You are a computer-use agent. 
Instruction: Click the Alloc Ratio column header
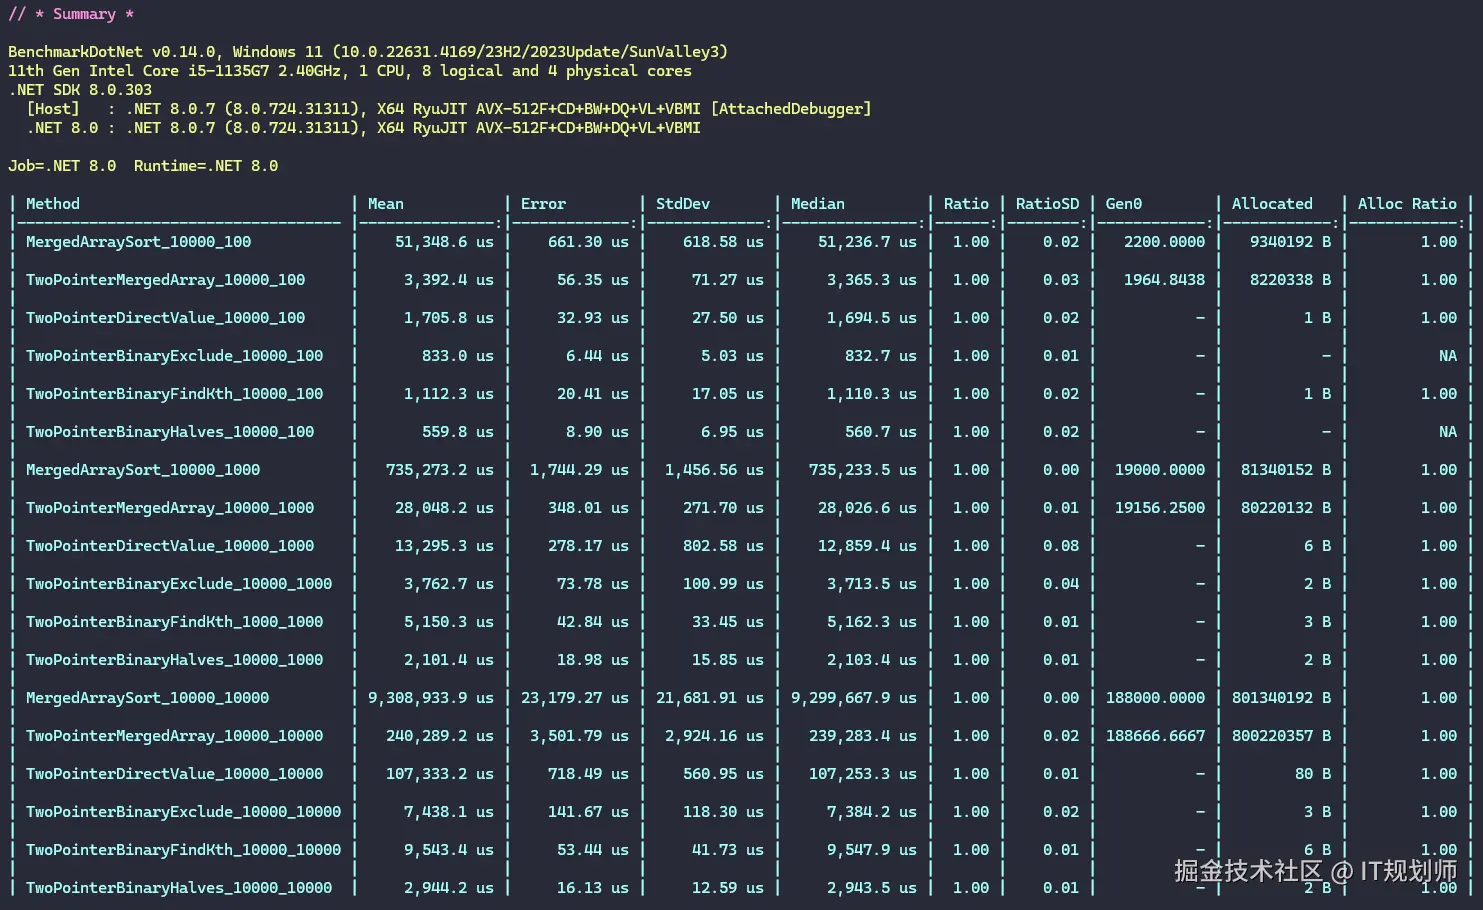coord(1407,204)
